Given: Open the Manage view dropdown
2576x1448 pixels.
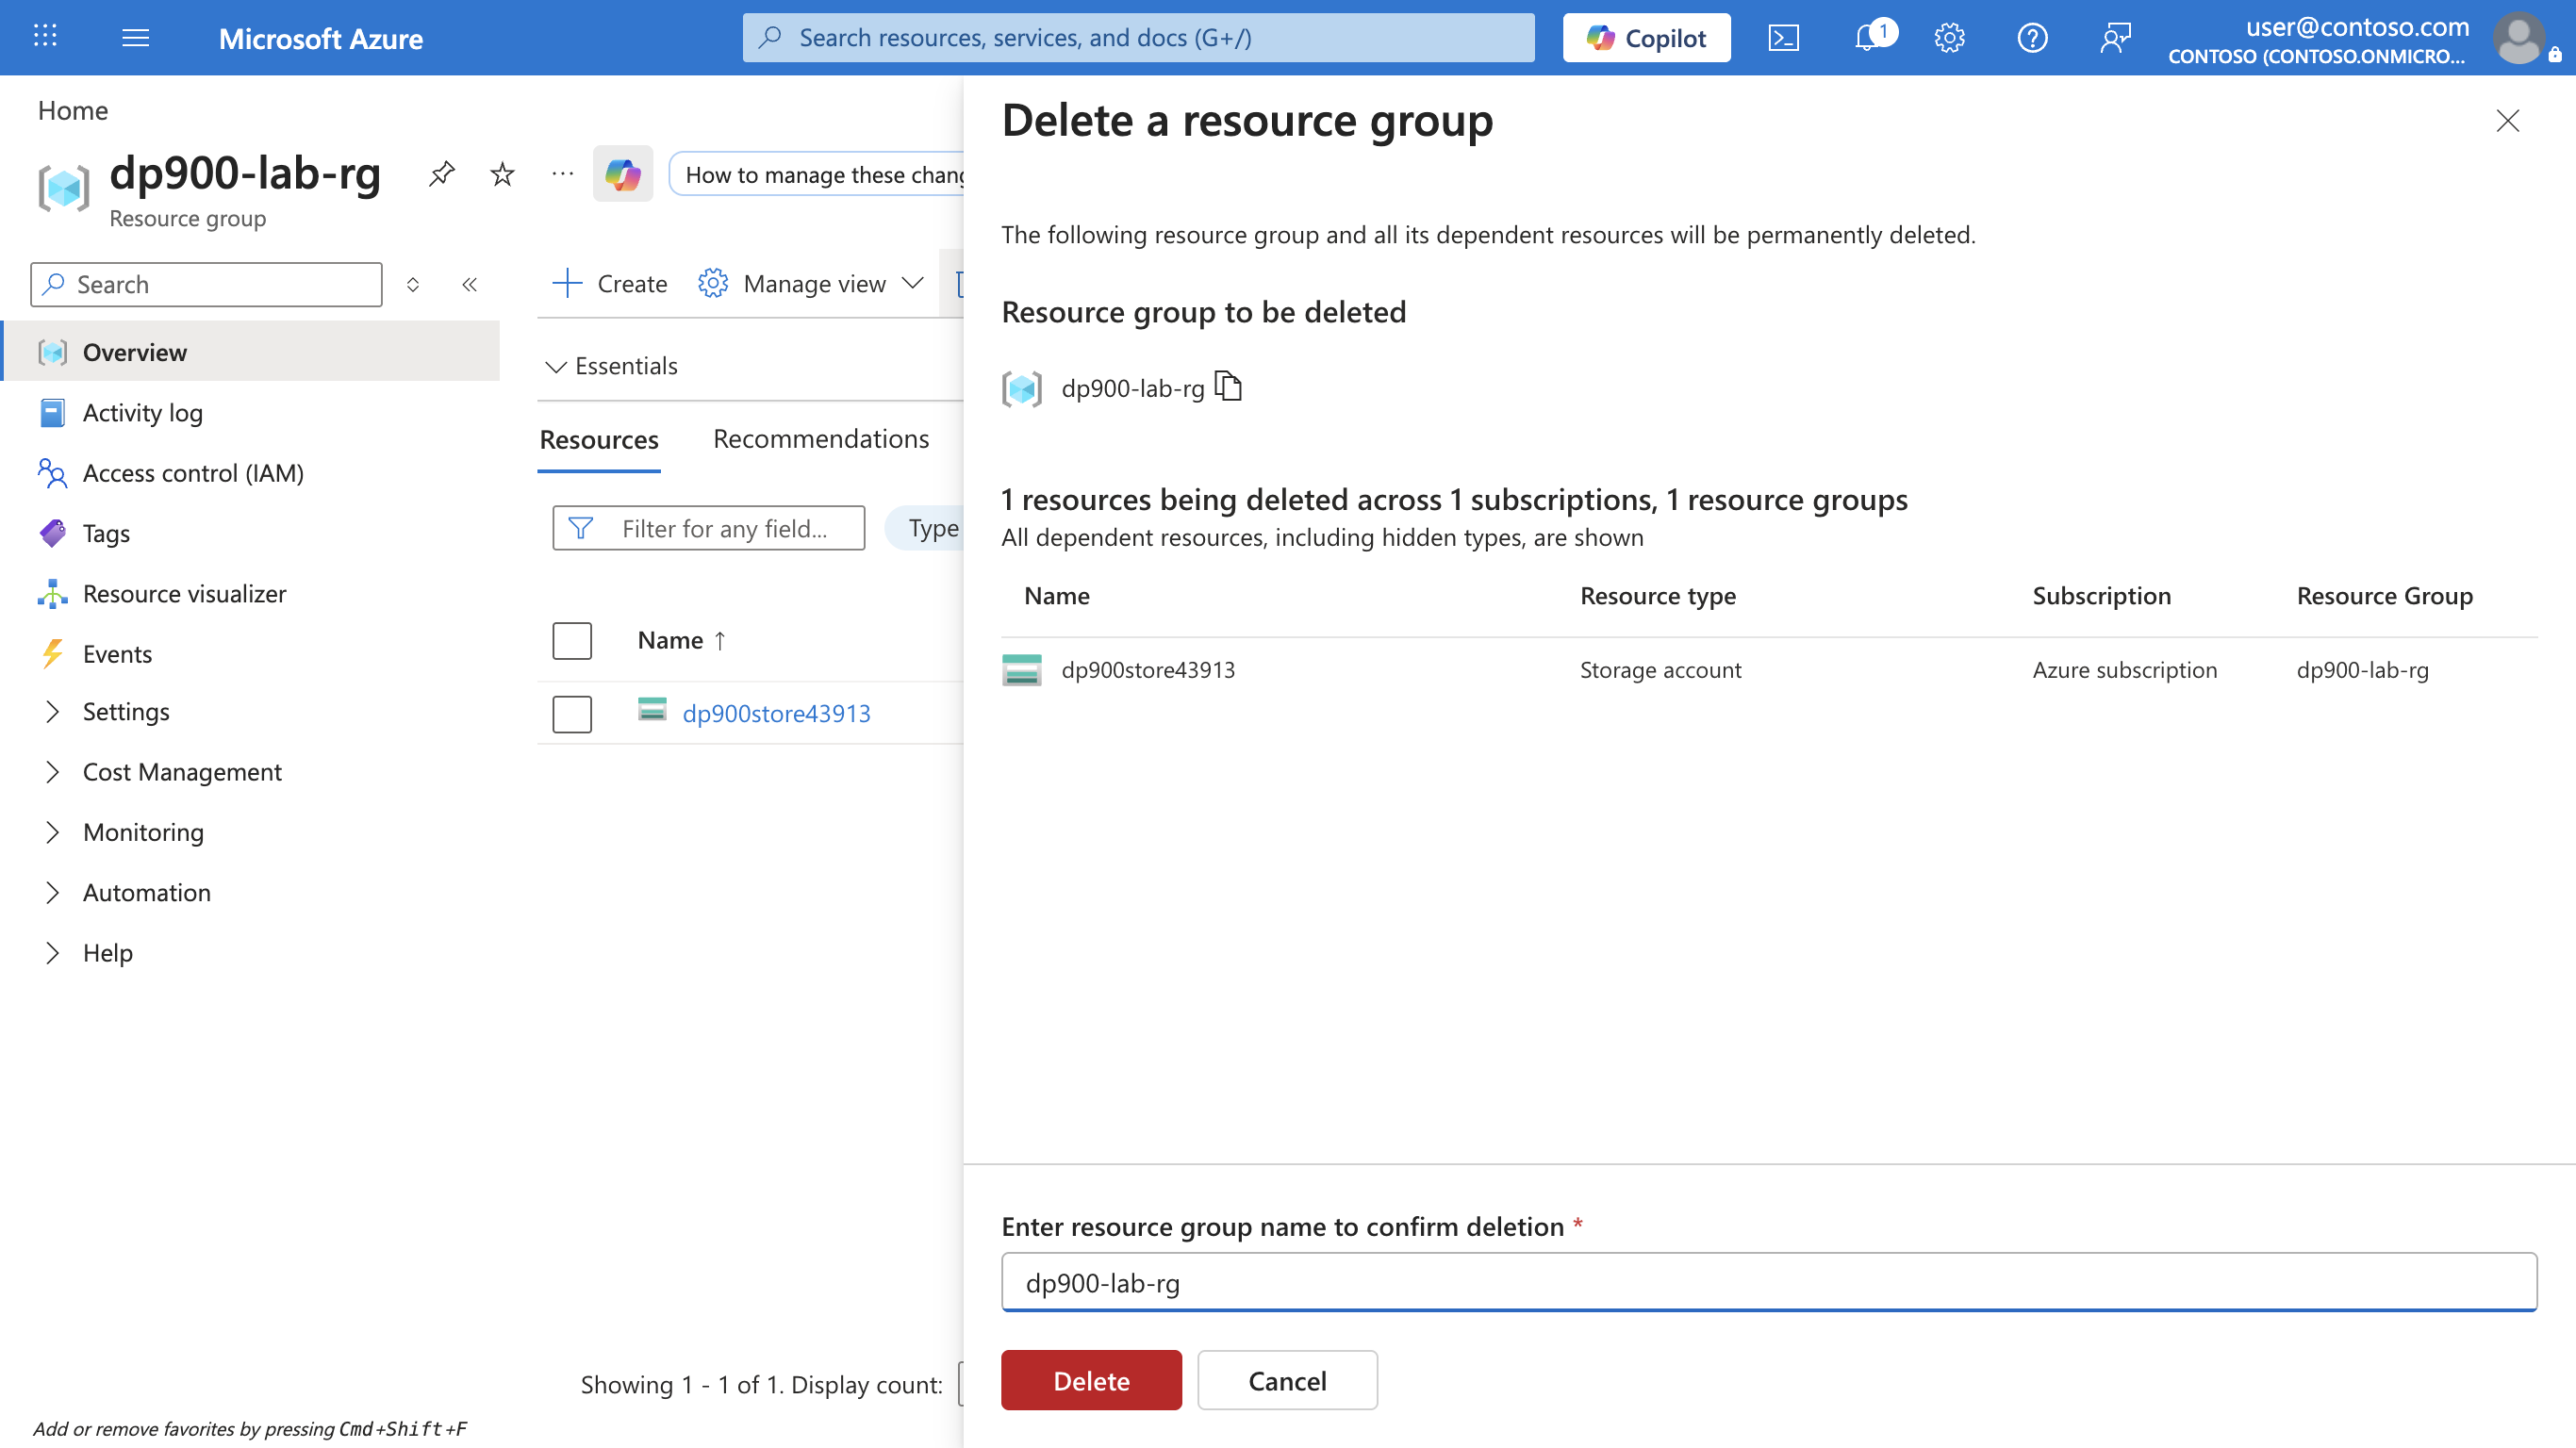Looking at the screenshot, I should pos(912,283).
